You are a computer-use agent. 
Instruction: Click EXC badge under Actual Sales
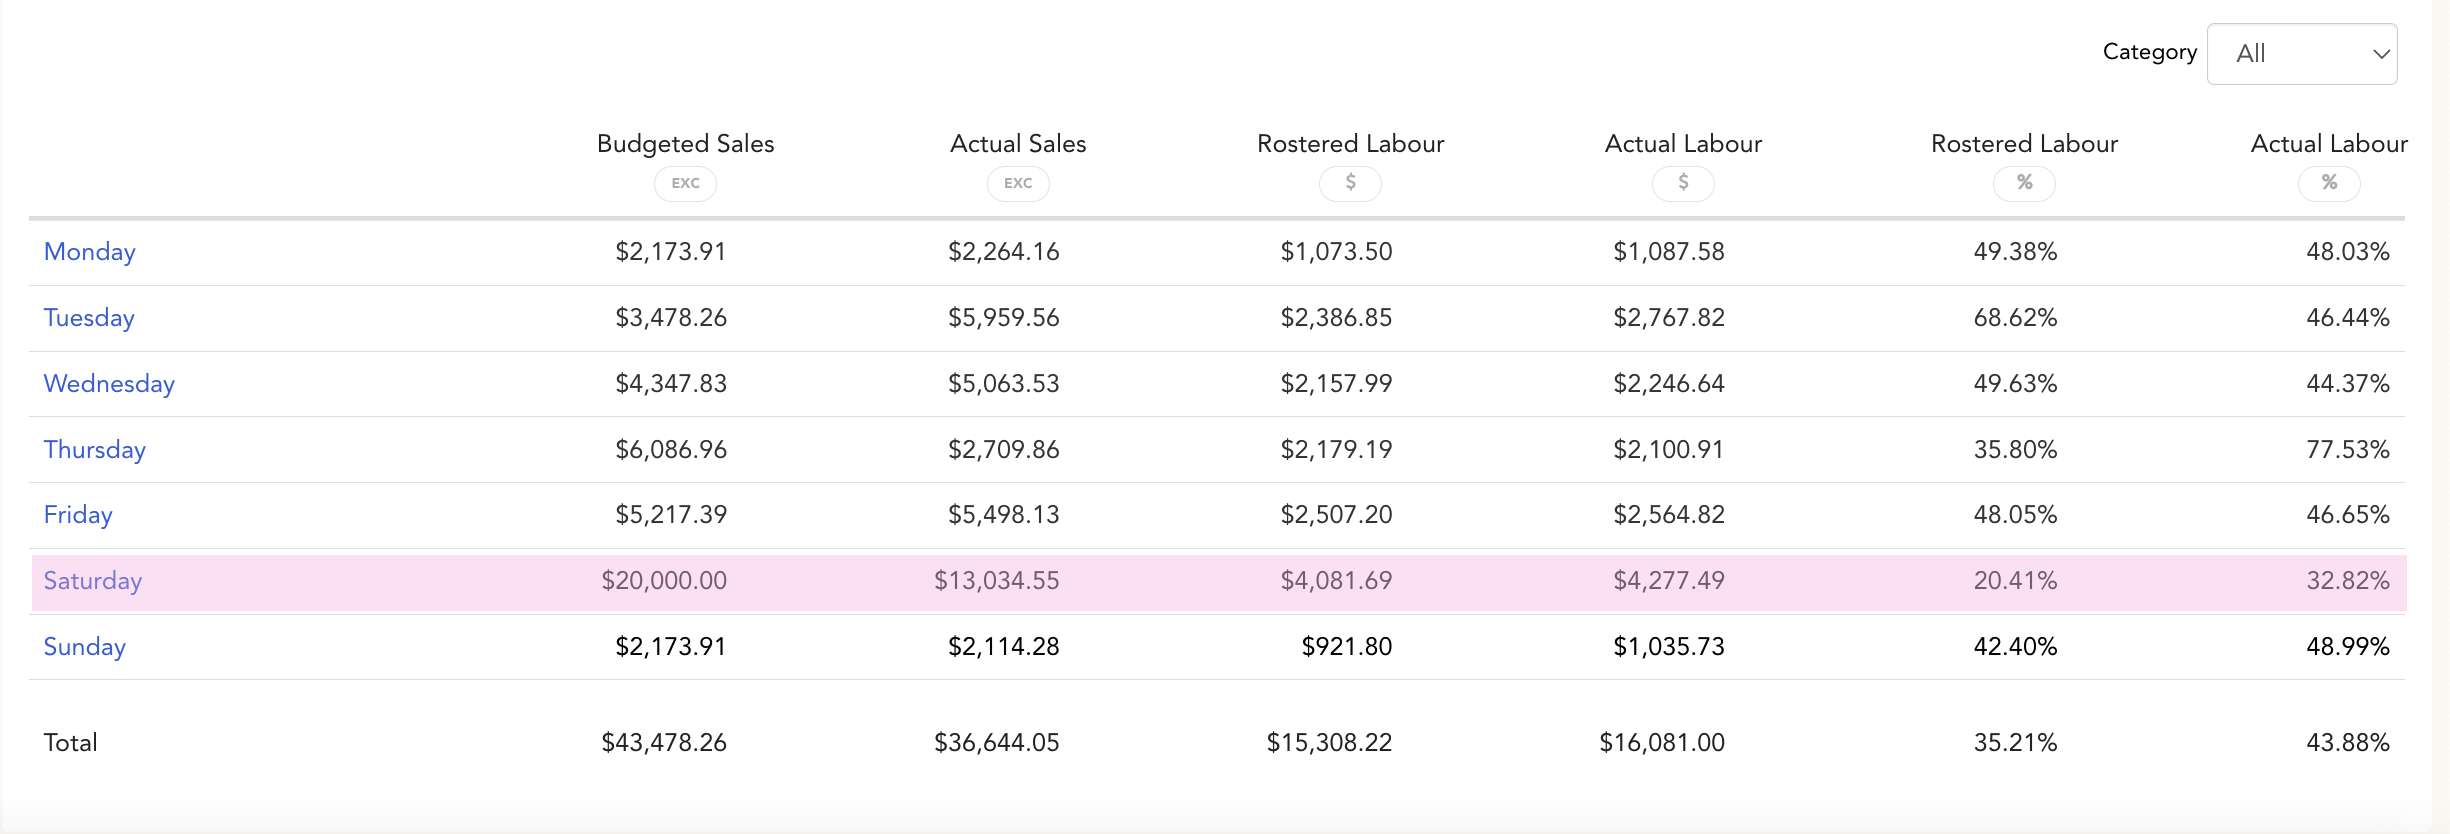point(1018,183)
